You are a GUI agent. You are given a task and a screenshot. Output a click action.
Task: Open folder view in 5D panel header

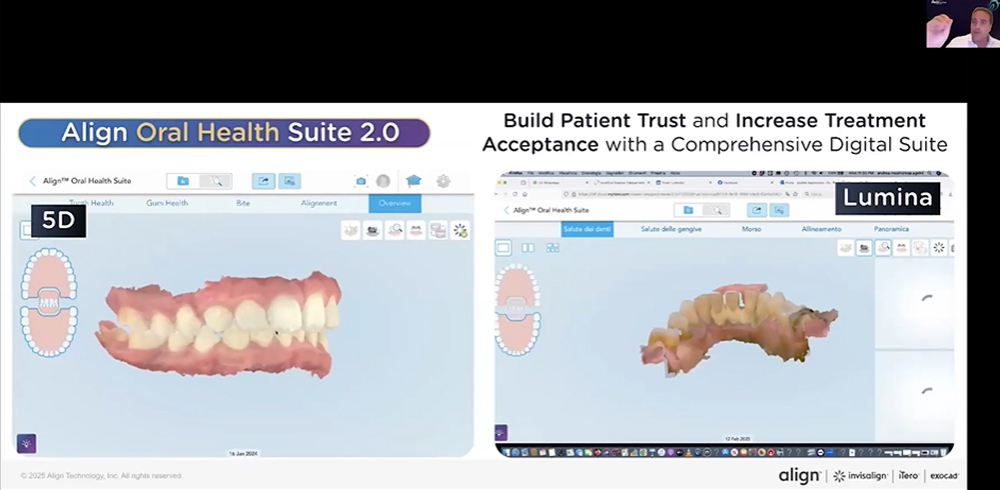tap(183, 181)
